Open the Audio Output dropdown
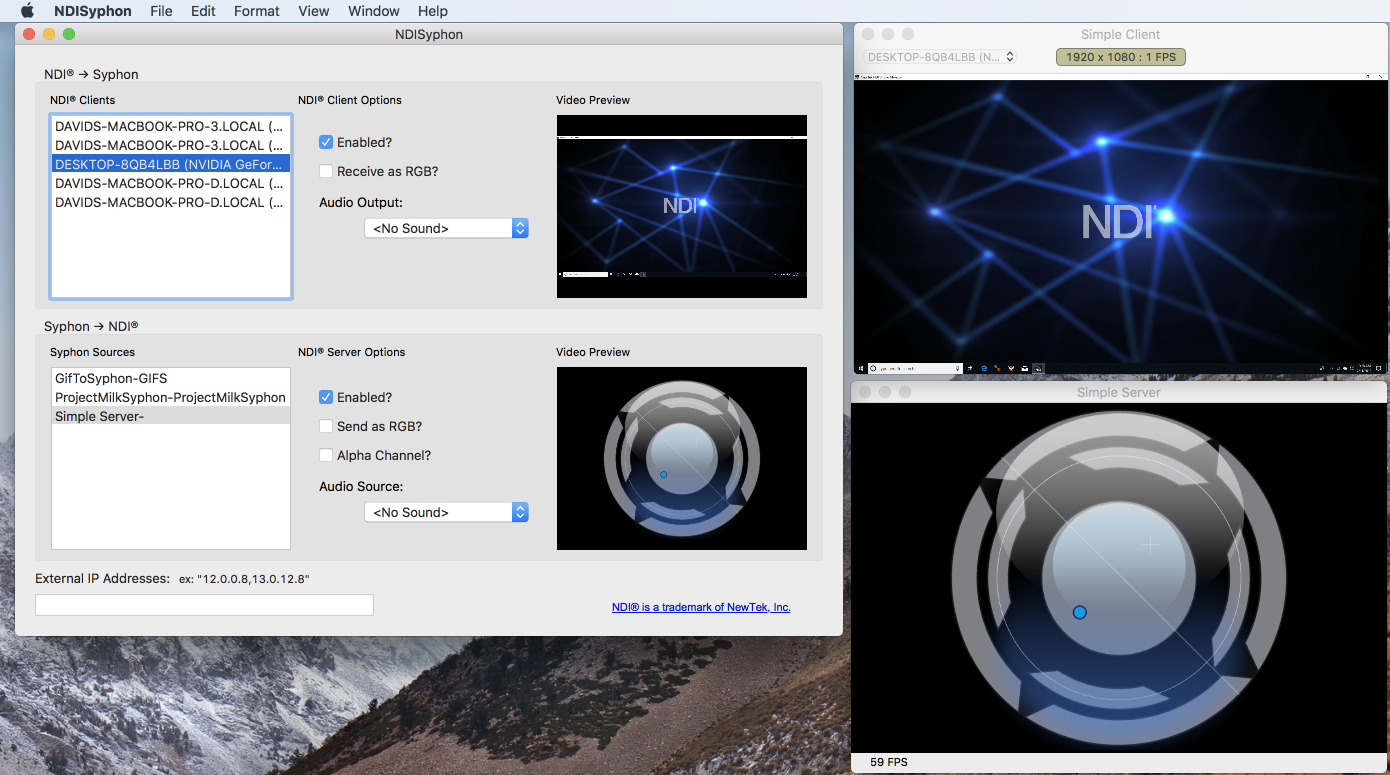This screenshot has height=775, width=1390. pos(446,228)
